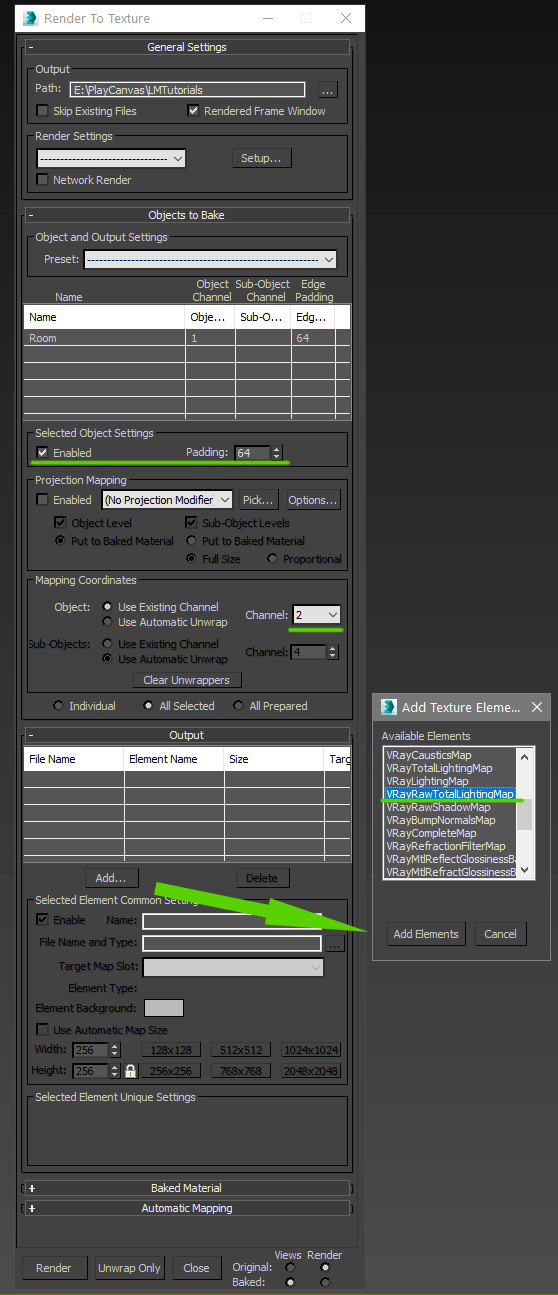Click the Element Background color swatch
This screenshot has width=558, height=1295.
coord(164,1008)
